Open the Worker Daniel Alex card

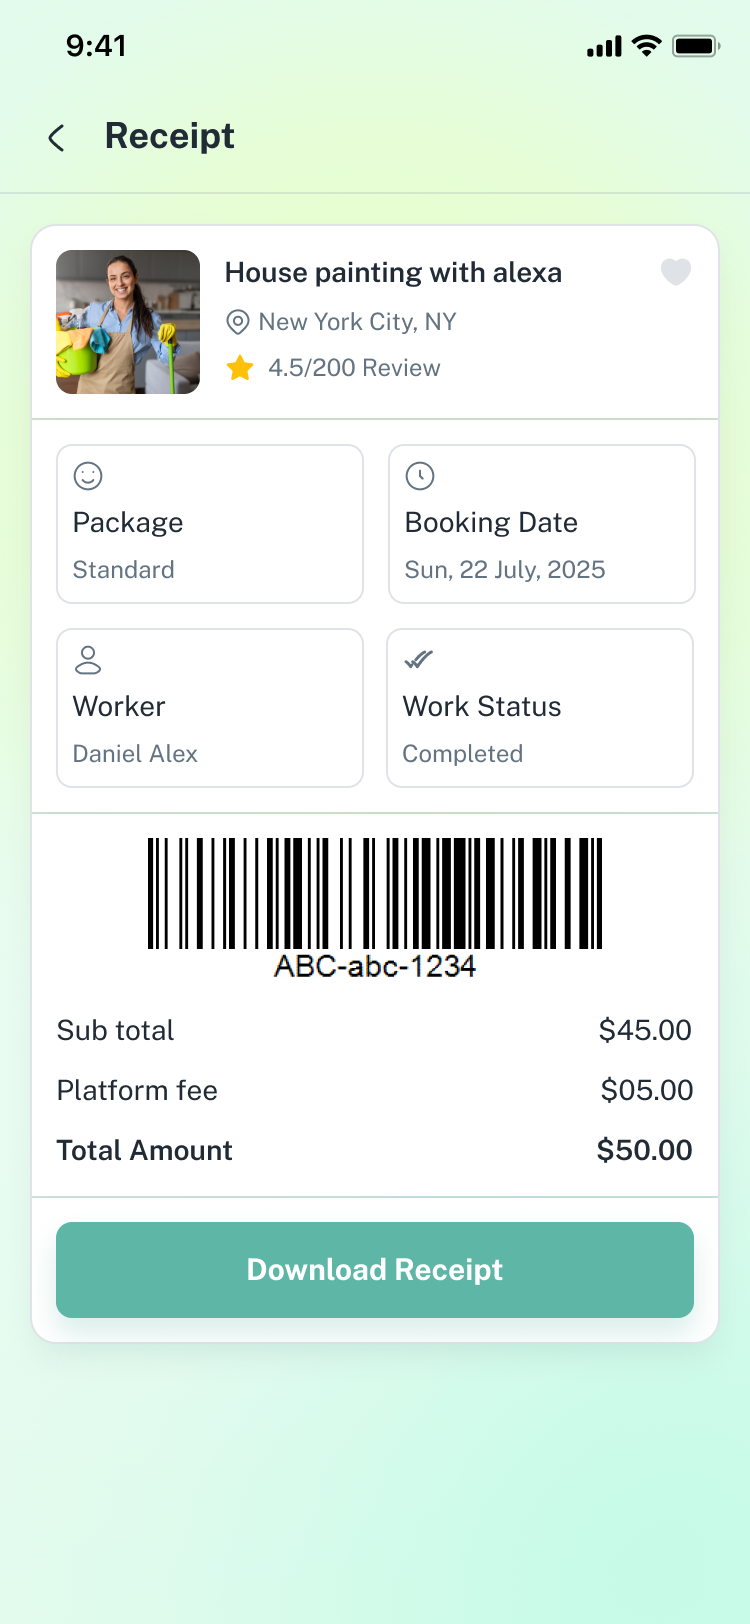210,708
